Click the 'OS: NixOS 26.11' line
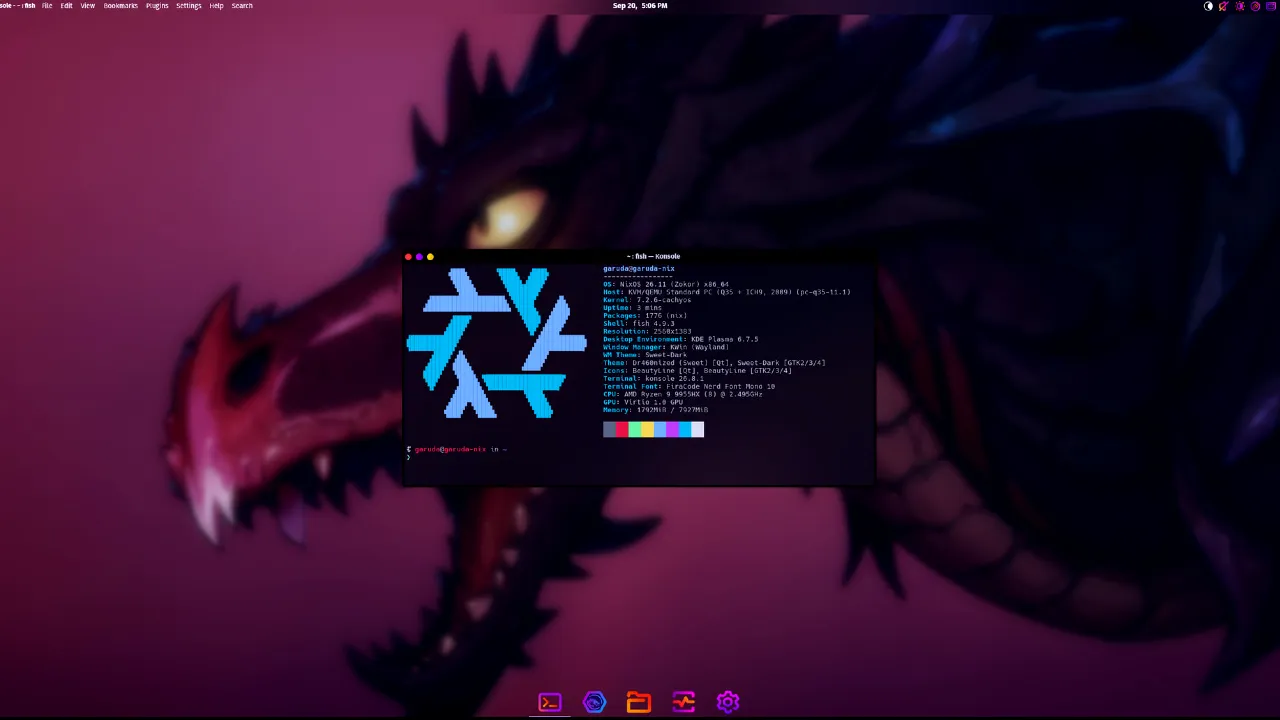 click(x=666, y=284)
